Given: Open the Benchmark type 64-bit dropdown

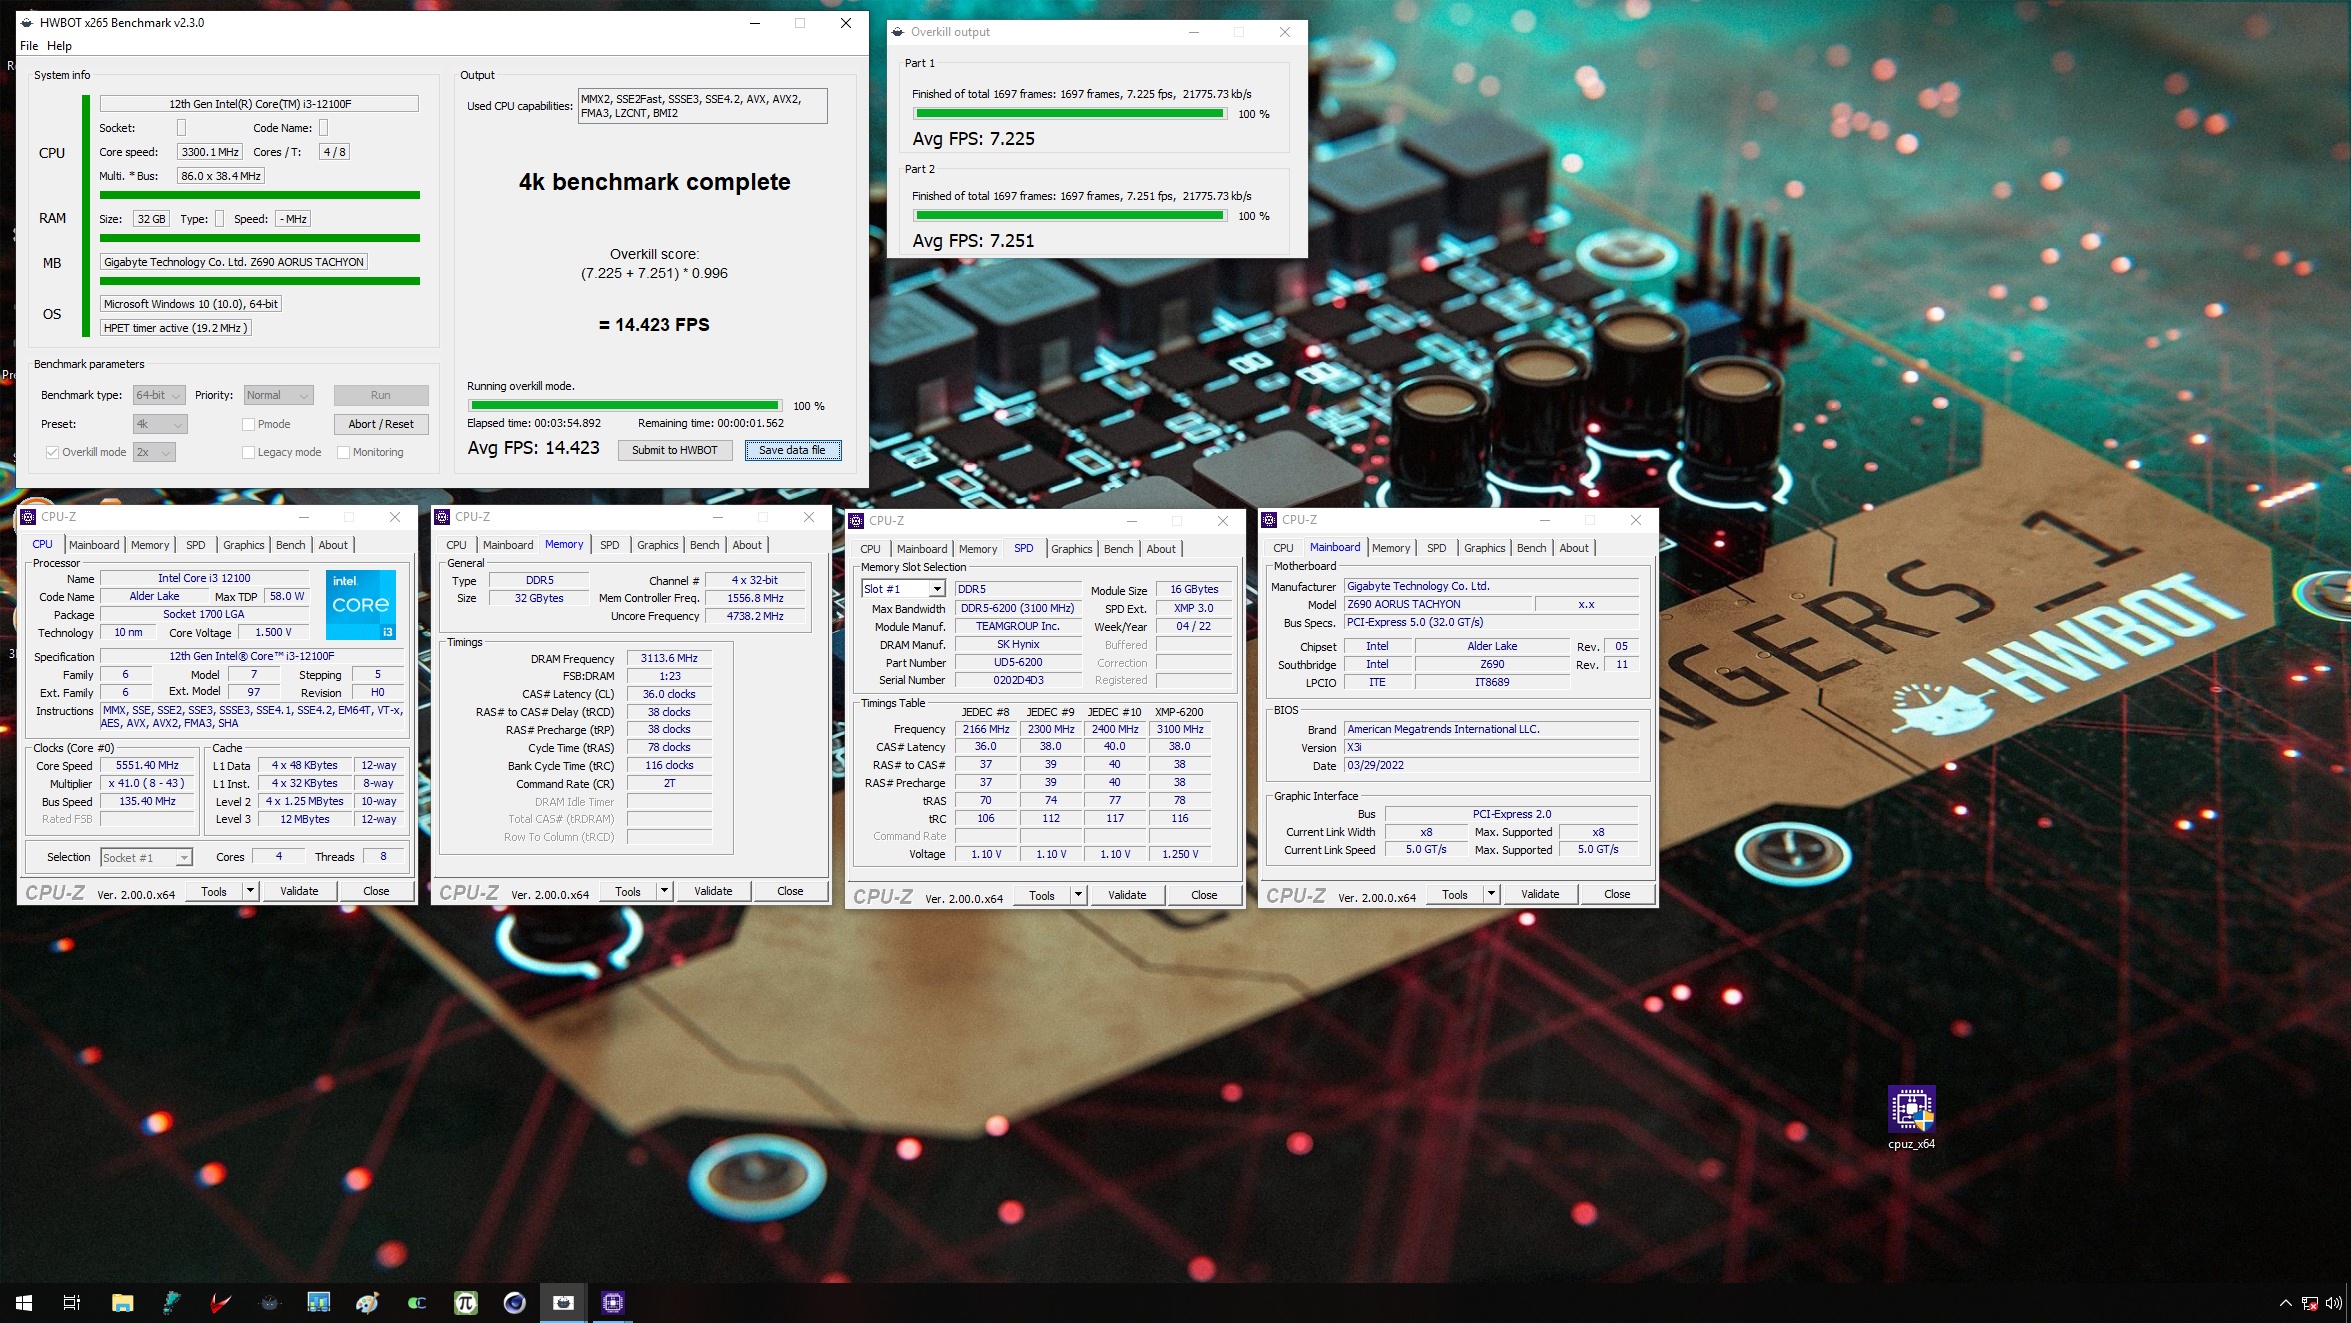Looking at the screenshot, I should click(159, 395).
